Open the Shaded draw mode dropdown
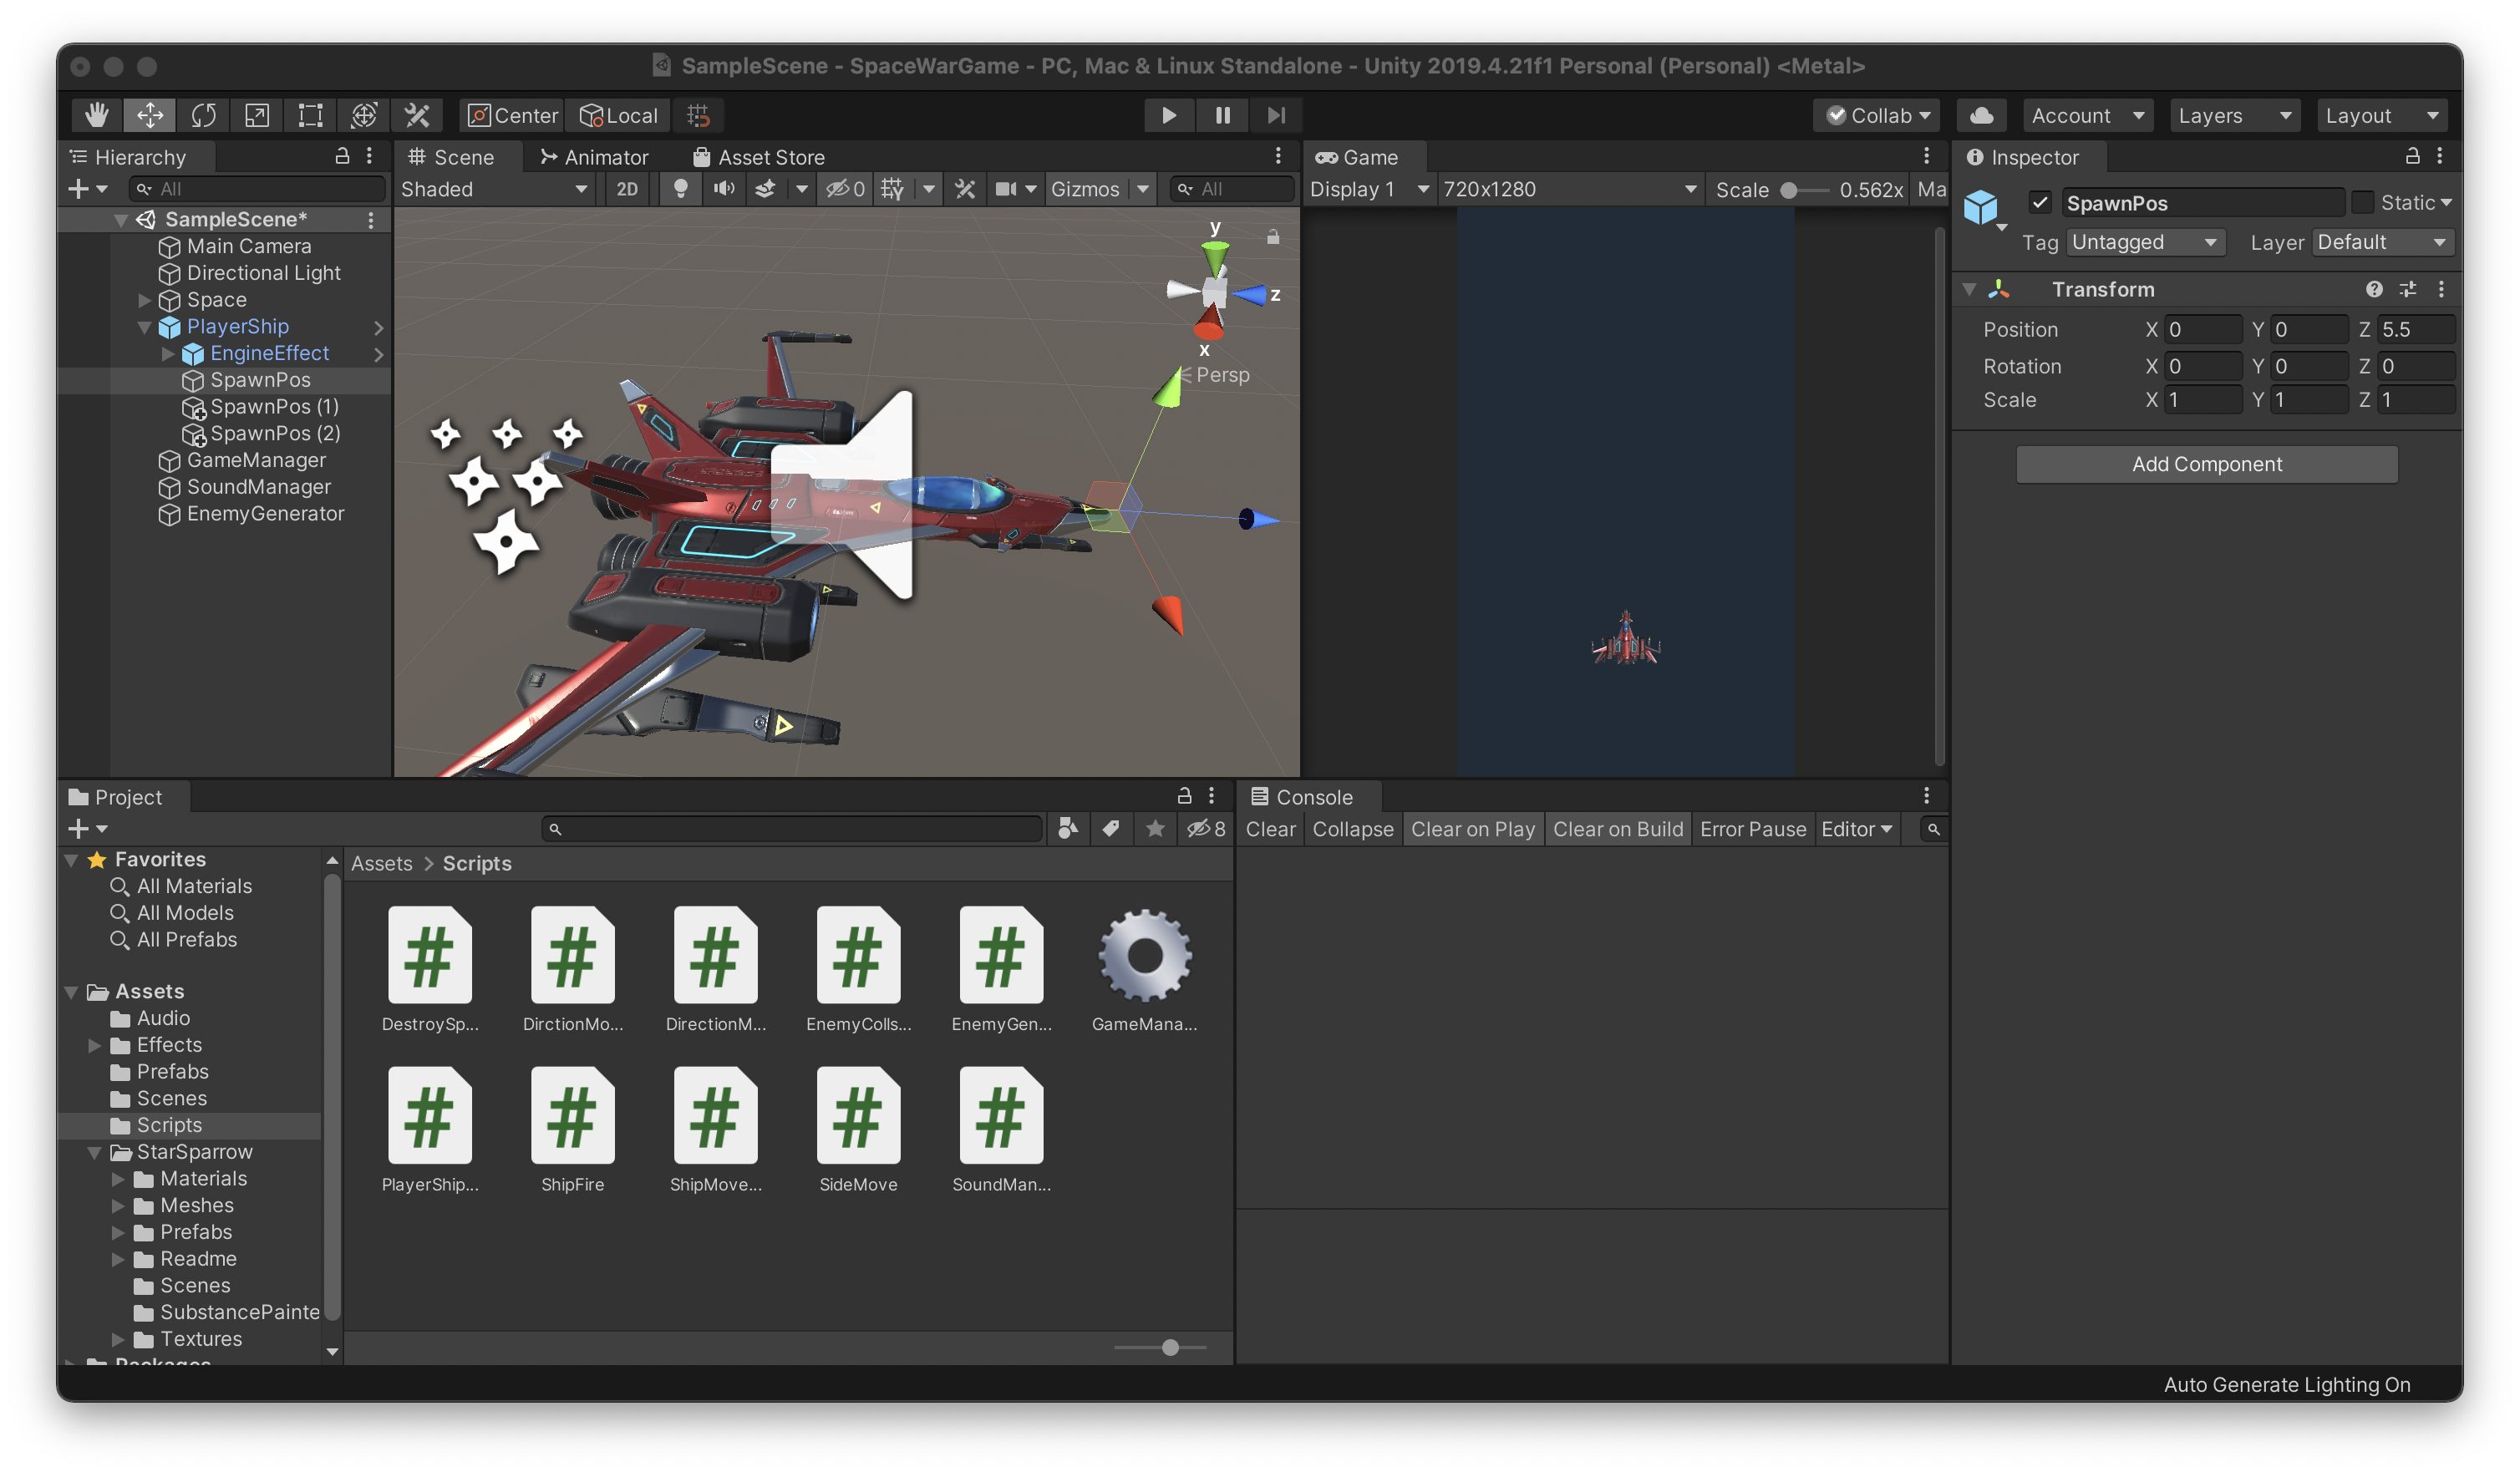Viewport: 2520px width, 1472px height. coord(494,189)
